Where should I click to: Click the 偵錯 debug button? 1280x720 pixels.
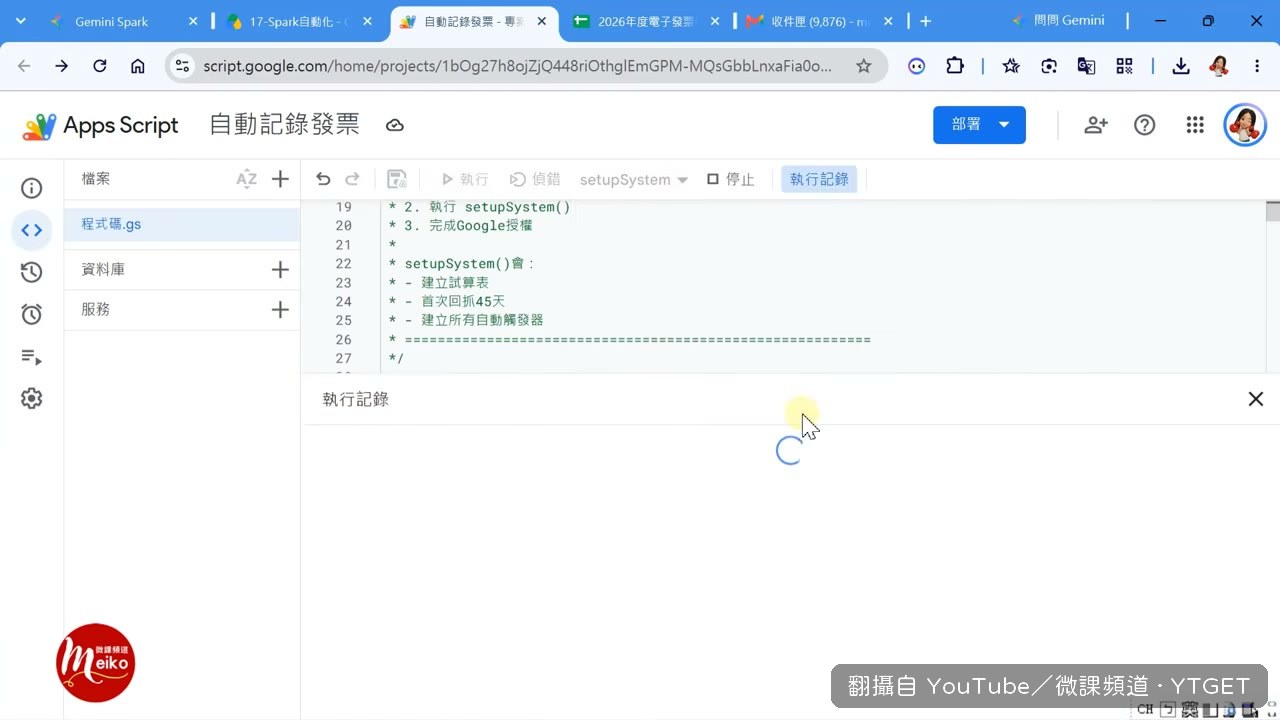coord(535,179)
